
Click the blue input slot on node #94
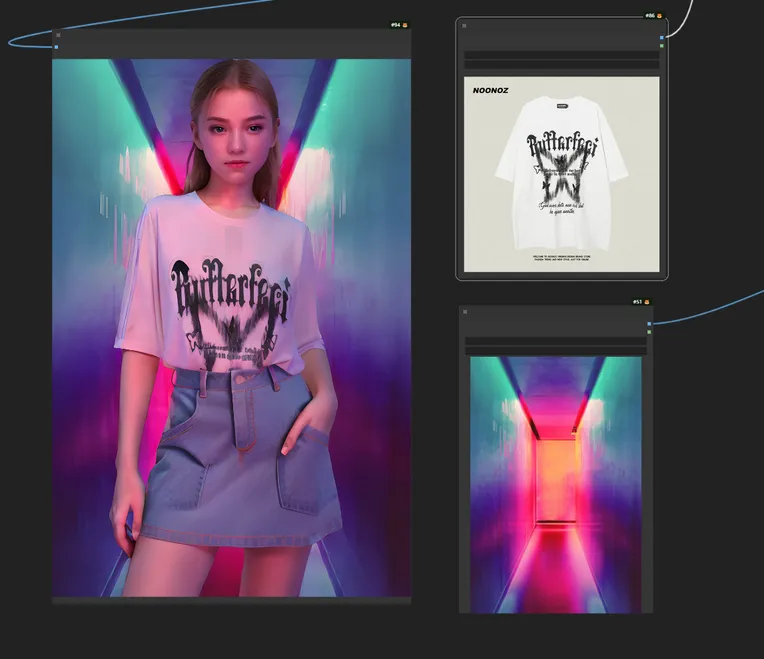[57, 46]
